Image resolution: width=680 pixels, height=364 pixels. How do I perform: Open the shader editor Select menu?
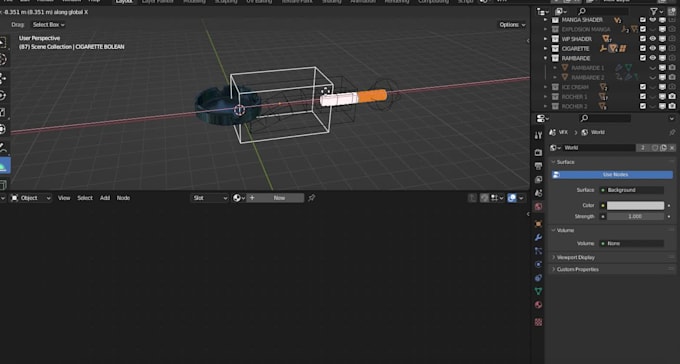(85, 198)
